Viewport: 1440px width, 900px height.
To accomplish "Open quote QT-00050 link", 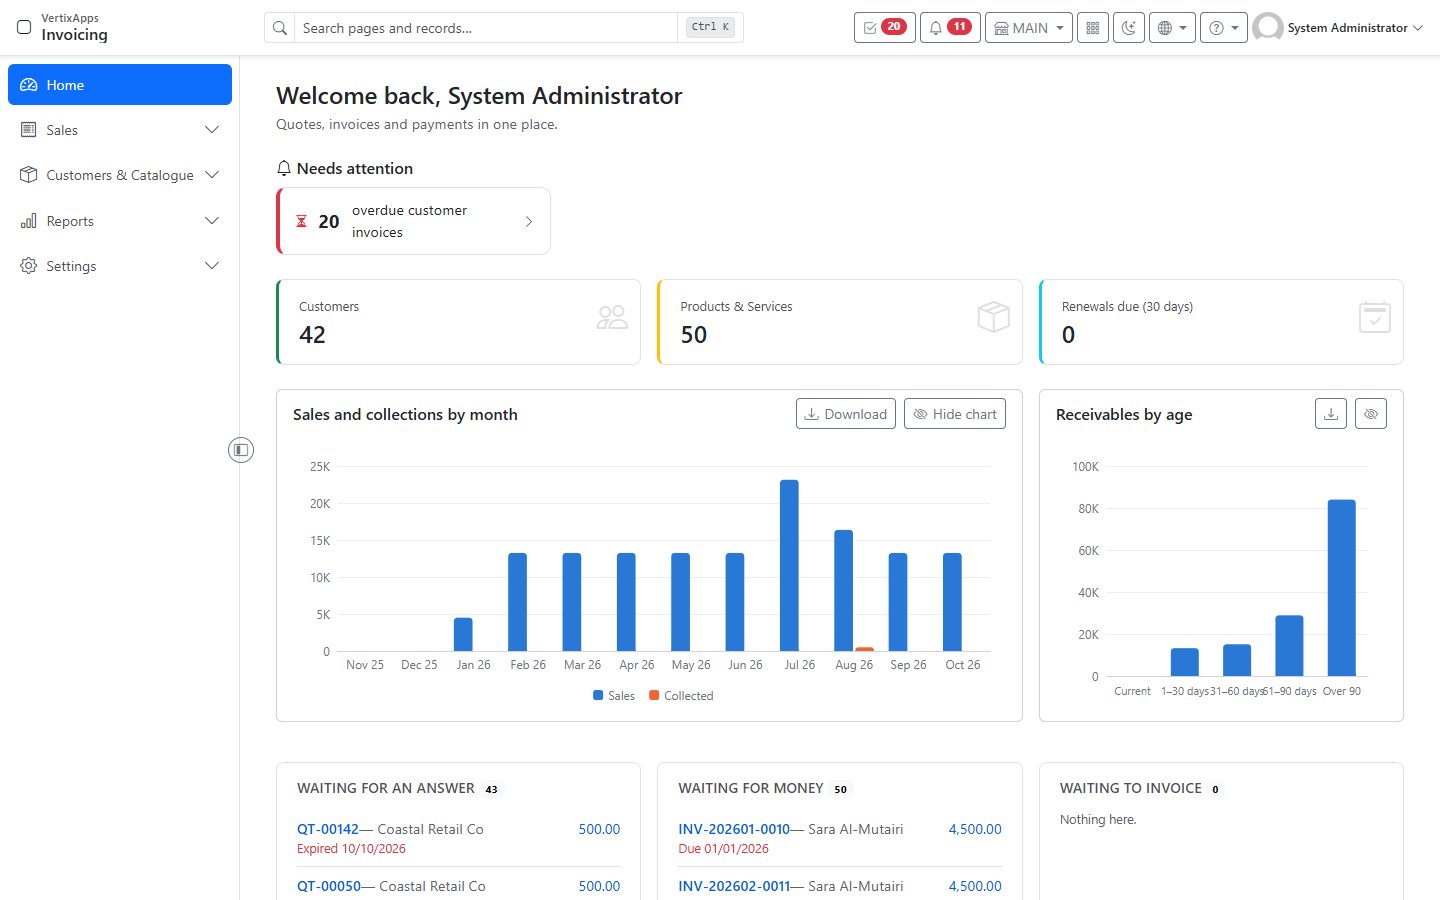I will 329,886.
